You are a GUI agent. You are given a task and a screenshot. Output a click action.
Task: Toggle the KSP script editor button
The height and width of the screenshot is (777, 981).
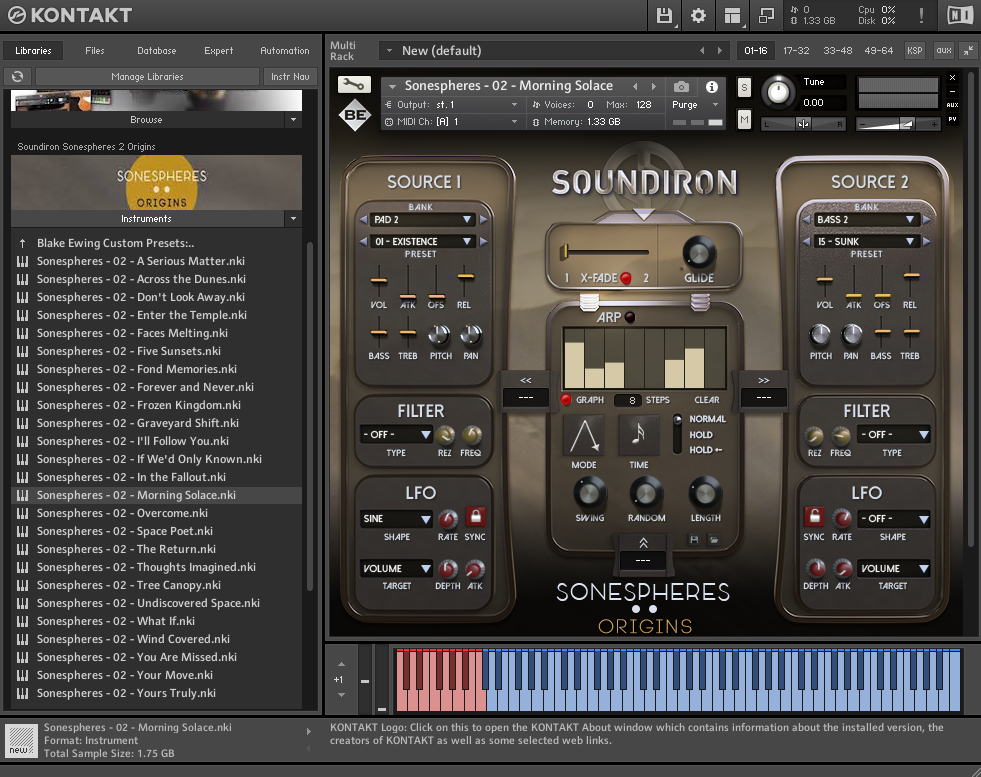[915, 51]
